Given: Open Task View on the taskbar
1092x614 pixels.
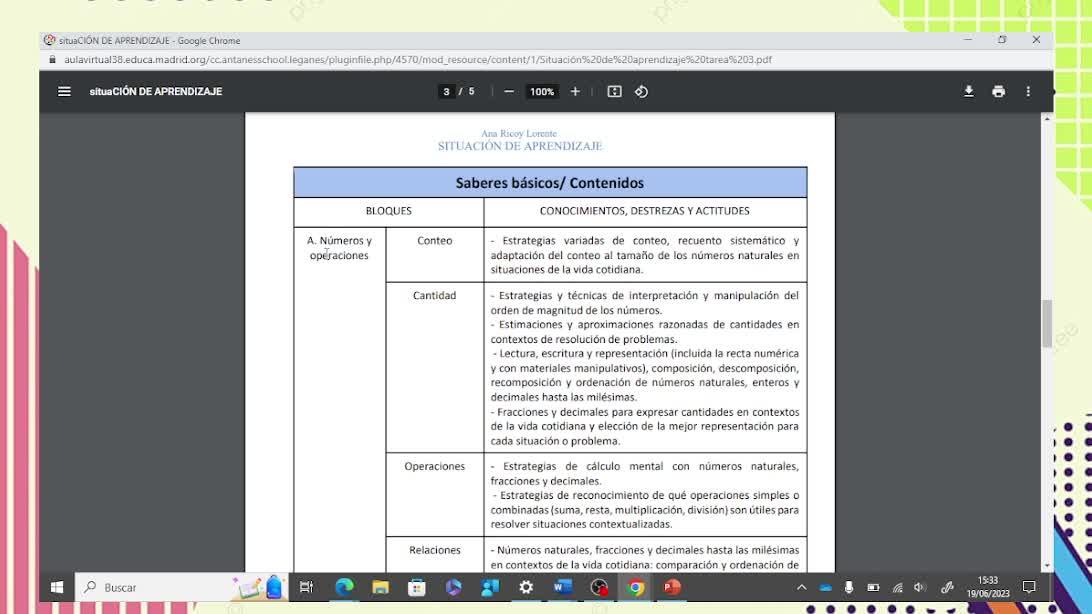Looking at the screenshot, I should [x=306, y=588].
